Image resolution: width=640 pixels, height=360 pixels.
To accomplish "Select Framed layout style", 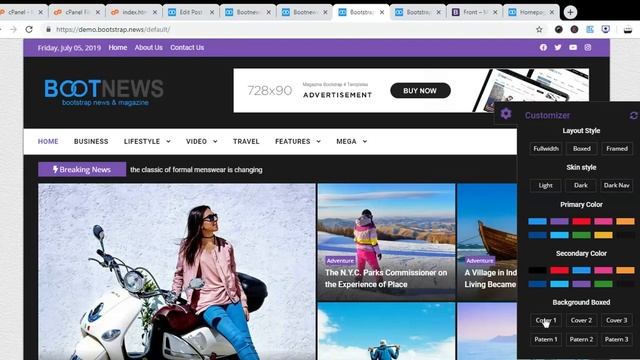I will click(x=617, y=149).
